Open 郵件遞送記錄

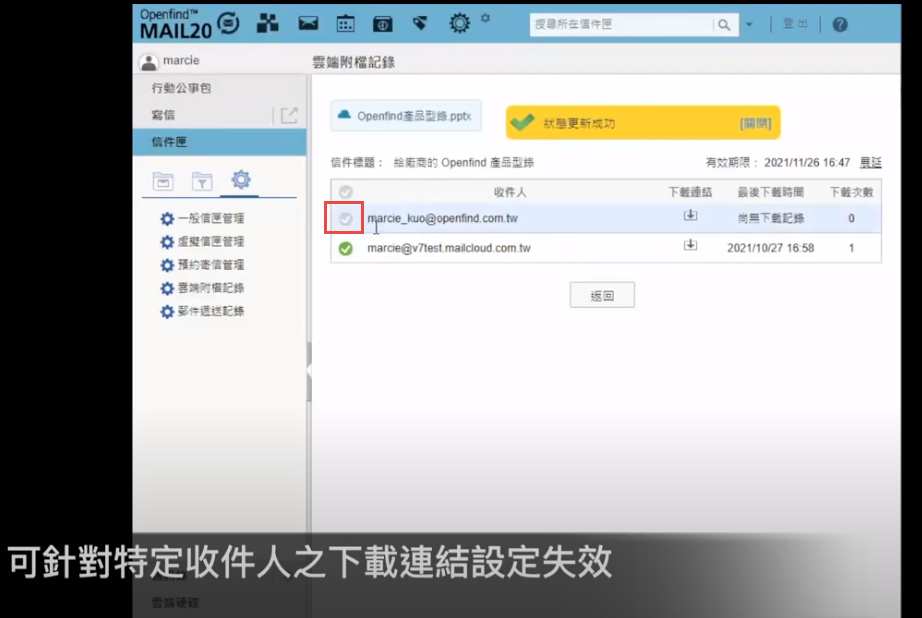[203, 311]
